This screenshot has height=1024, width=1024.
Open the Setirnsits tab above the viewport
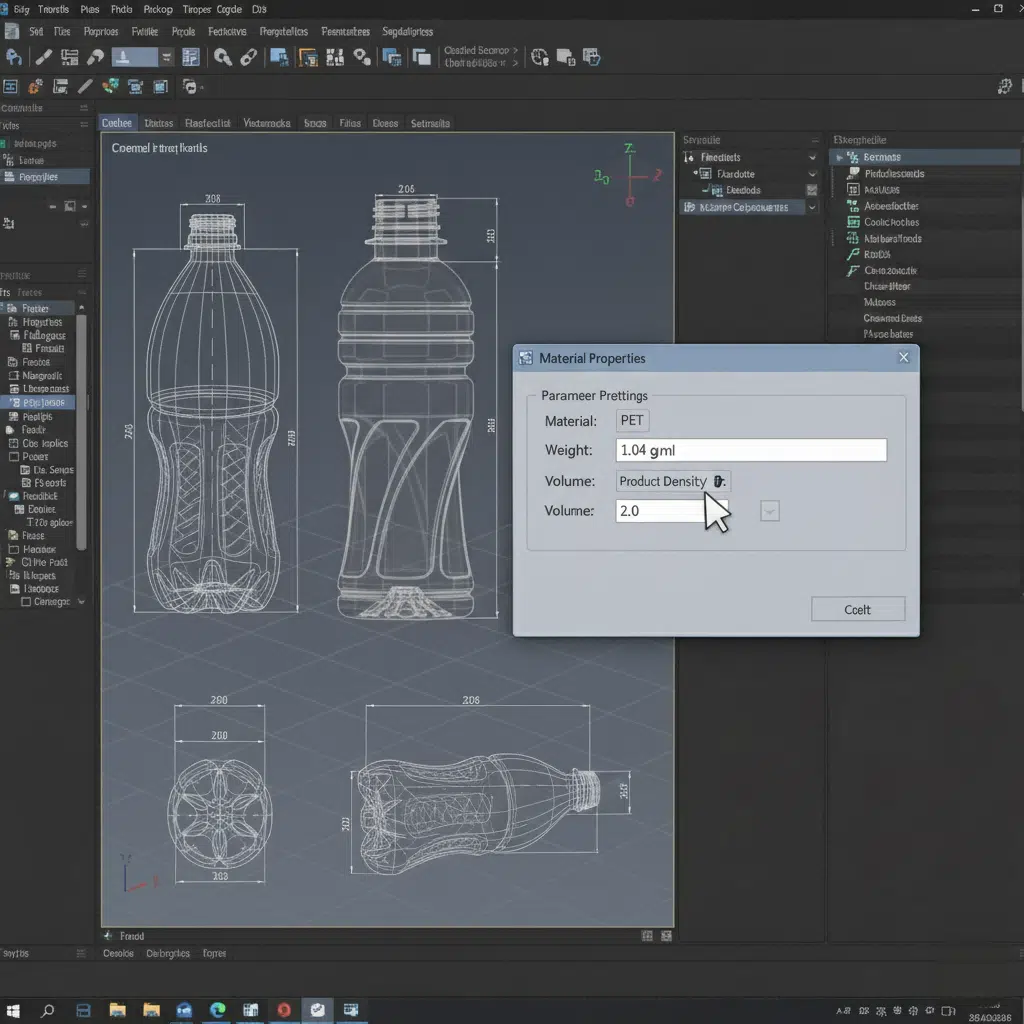click(x=430, y=123)
